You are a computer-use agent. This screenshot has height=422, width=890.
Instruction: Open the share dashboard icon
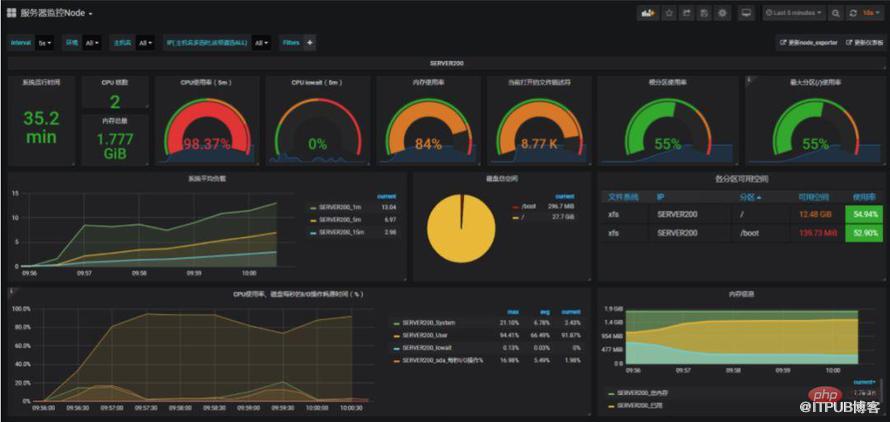pos(687,12)
